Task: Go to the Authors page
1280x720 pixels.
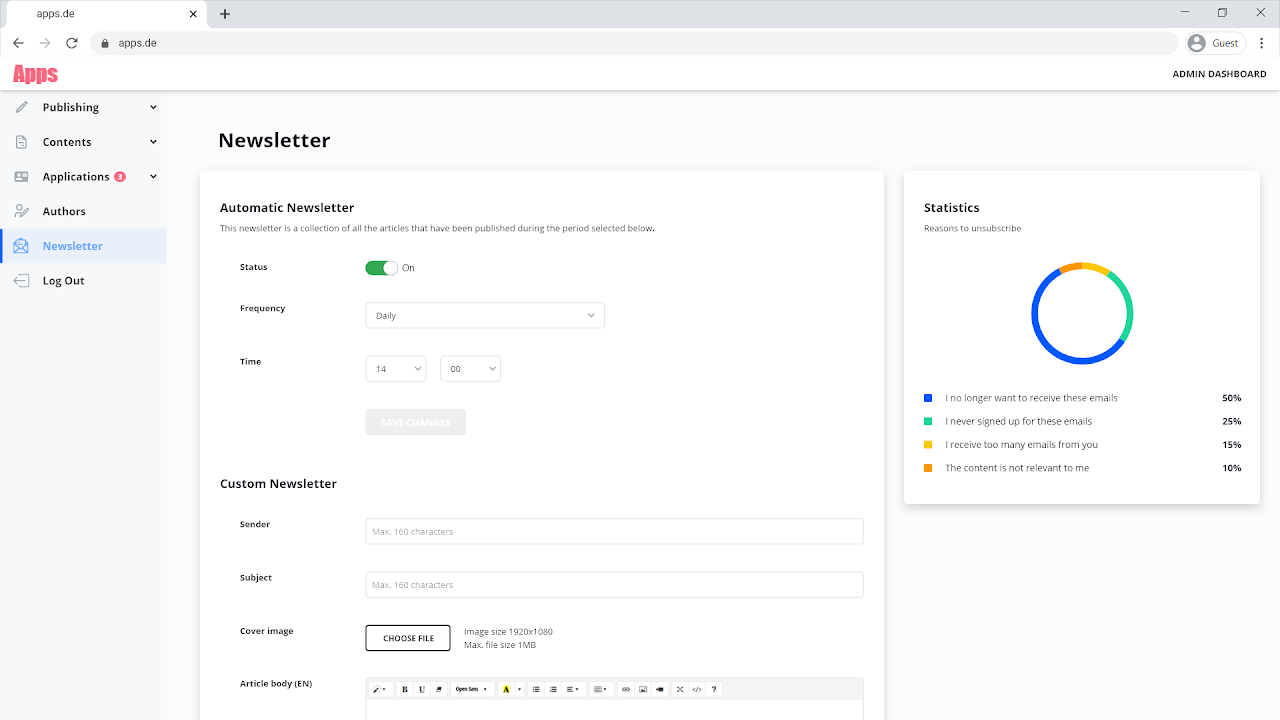Action: point(83,211)
